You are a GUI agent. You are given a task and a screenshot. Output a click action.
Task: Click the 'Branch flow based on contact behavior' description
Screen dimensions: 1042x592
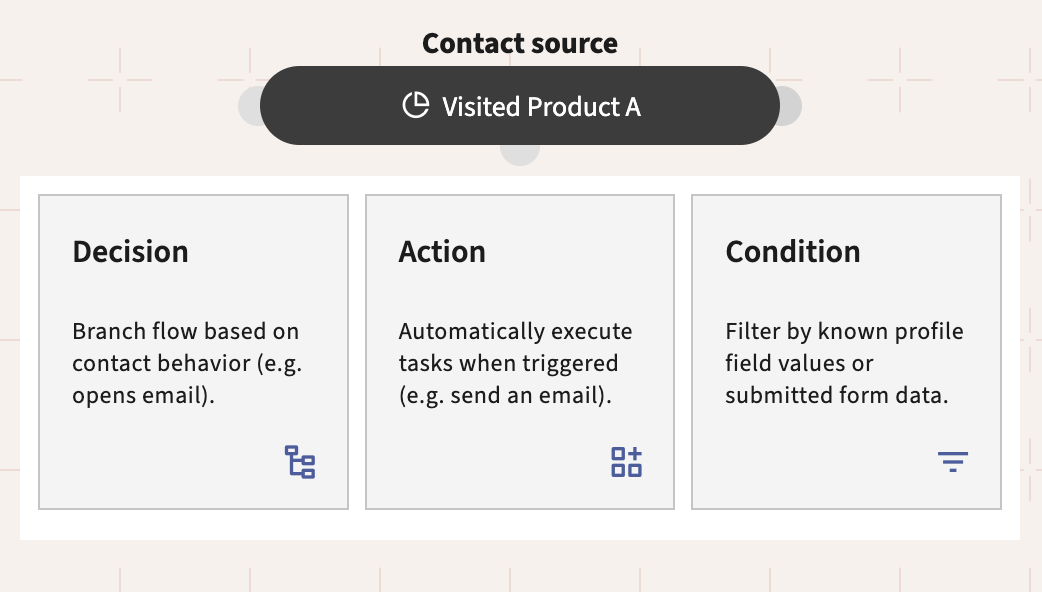point(187,363)
